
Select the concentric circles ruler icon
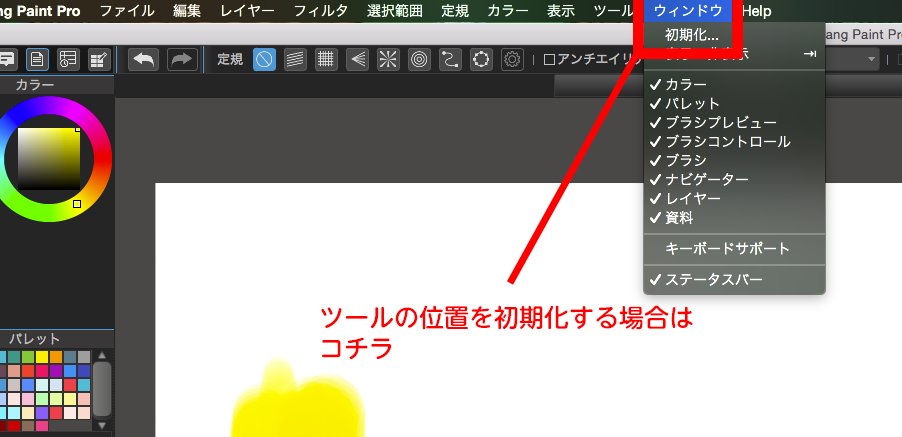click(419, 59)
